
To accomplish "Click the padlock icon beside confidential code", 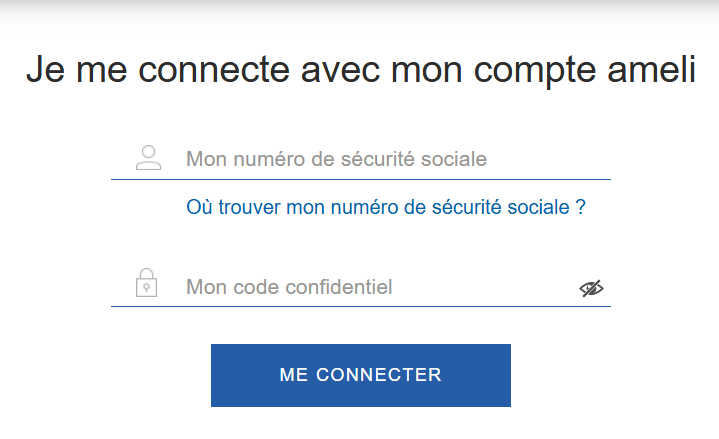I will tap(146, 283).
